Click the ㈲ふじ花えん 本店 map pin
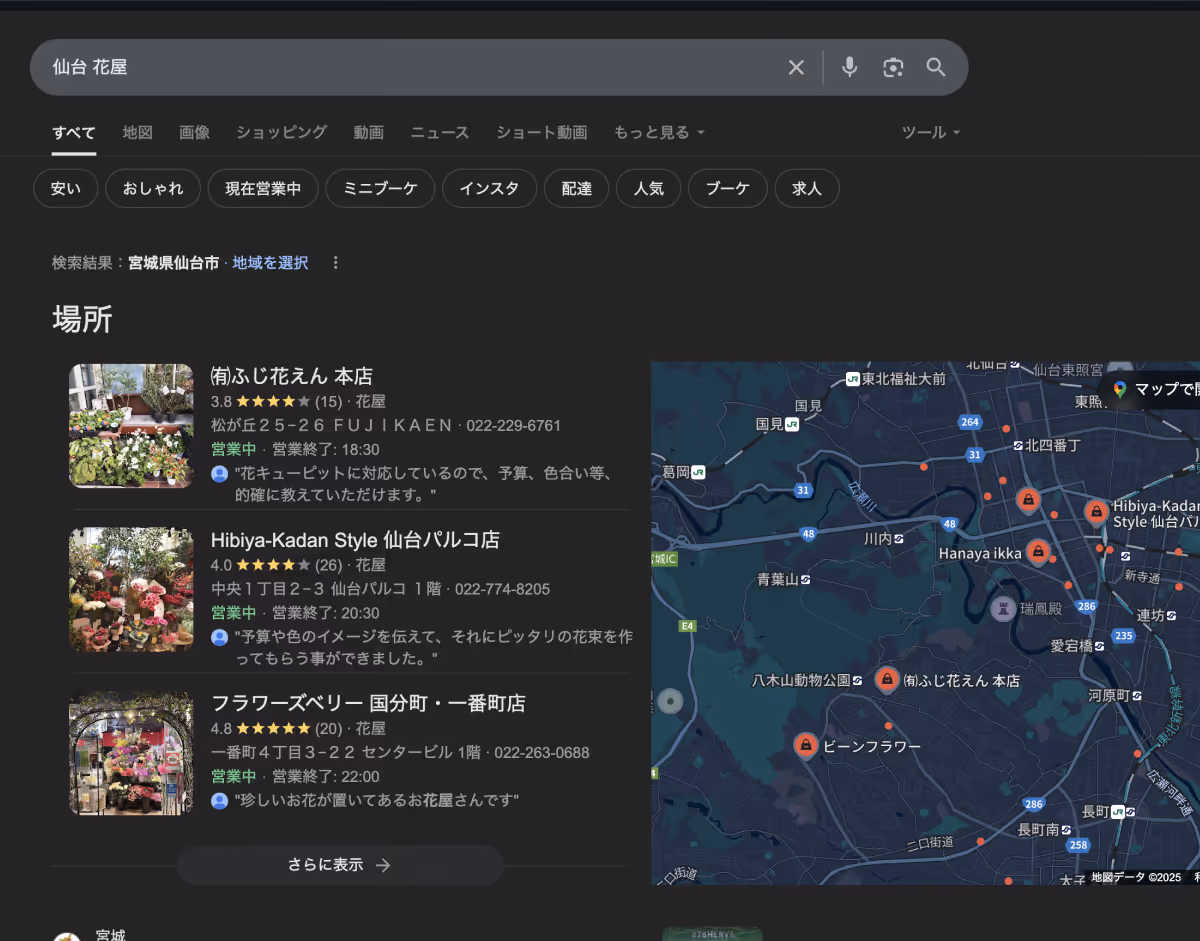 click(886, 680)
